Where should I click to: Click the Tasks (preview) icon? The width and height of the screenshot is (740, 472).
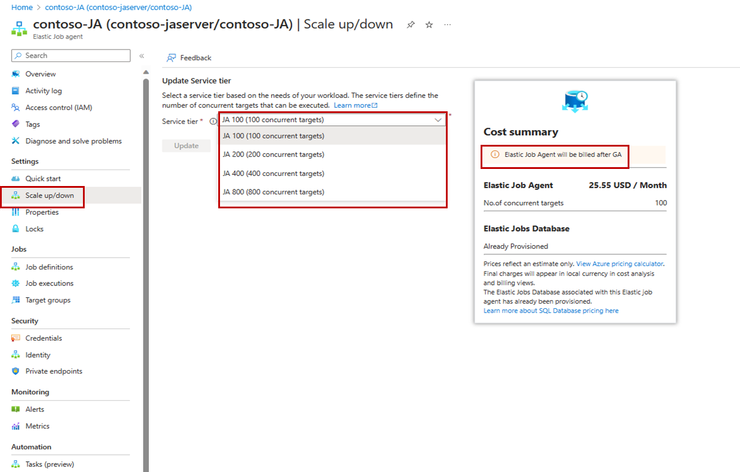click(x=16, y=464)
